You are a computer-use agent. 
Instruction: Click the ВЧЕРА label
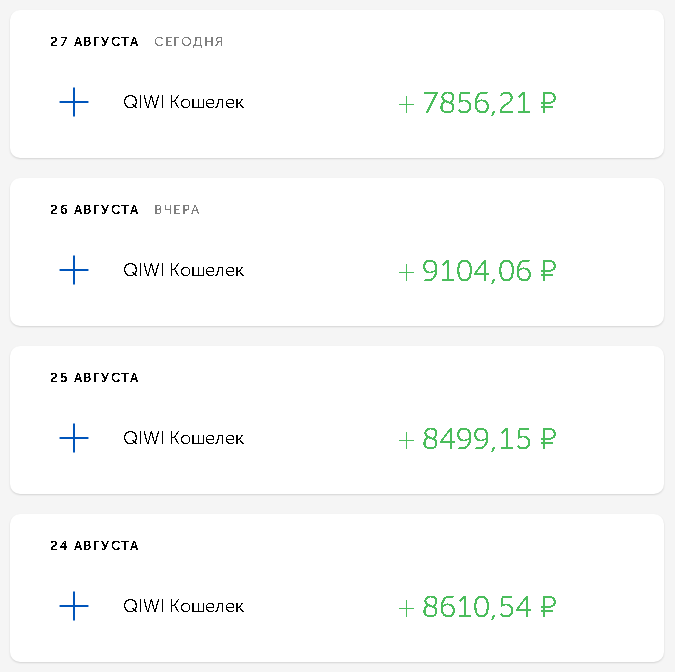coord(177,210)
